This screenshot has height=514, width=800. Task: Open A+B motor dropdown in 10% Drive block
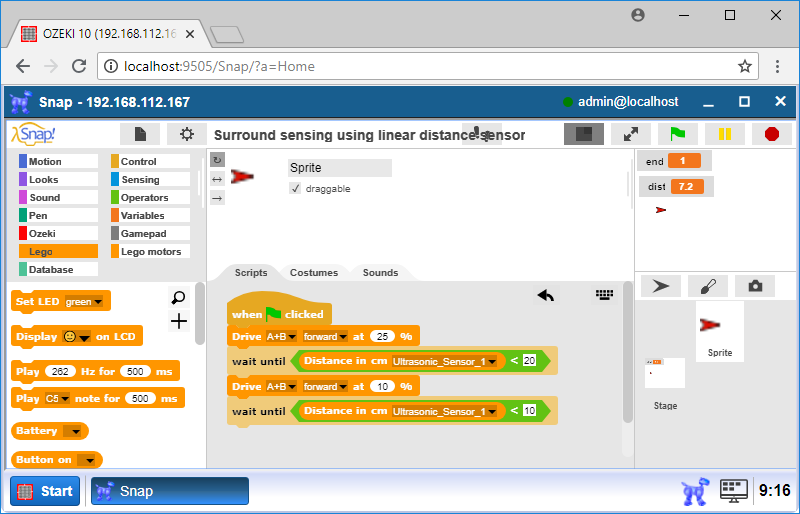pyautogui.click(x=281, y=386)
